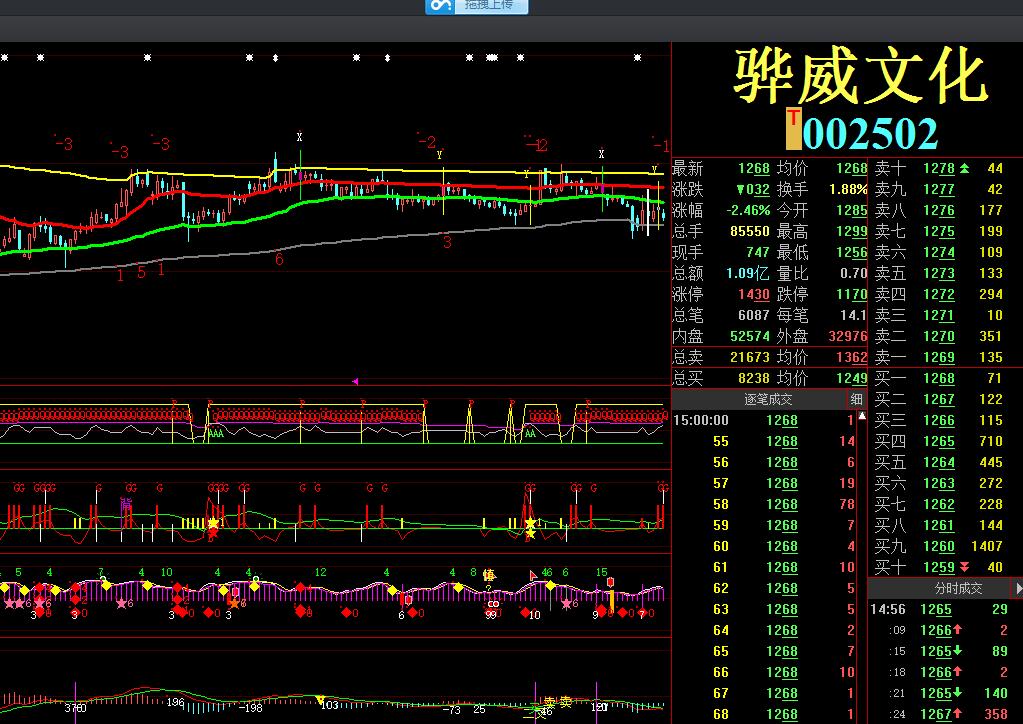Switch to the 分时成交 tab

tap(958, 588)
